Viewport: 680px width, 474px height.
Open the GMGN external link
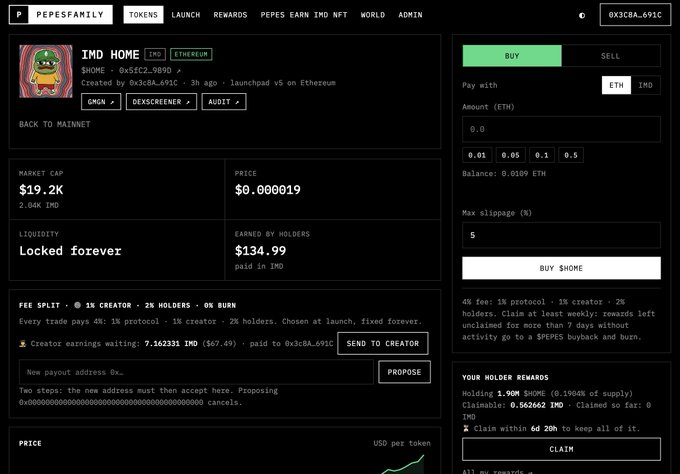[x=101, y=101]
